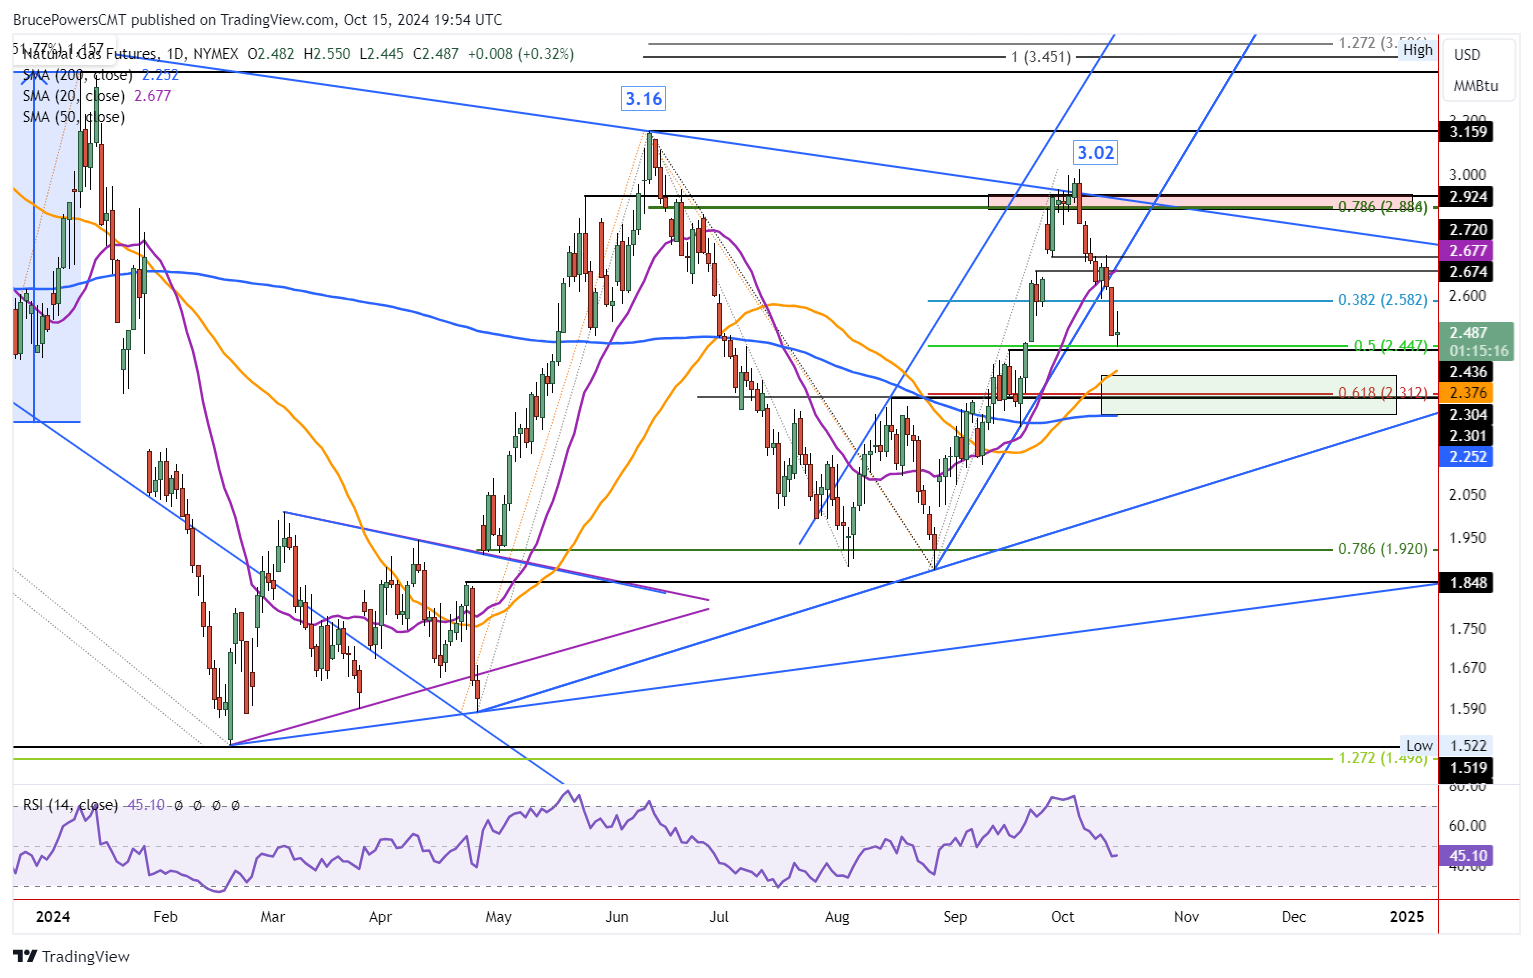
Task: Click the 0.786 (1.920) Fibonacci label
Action: pos(1382,548)
